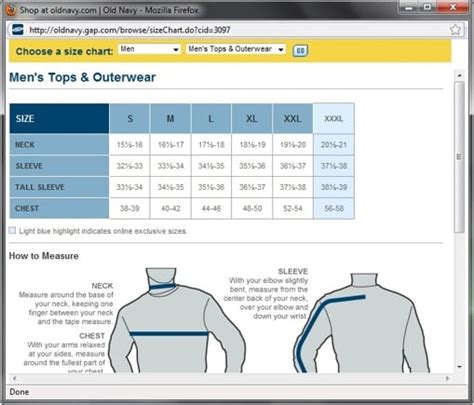Click the NECK measuring instruction heading
Viewport: 474px width, 405px height.
pyautogui.click(x=102, y=286)
